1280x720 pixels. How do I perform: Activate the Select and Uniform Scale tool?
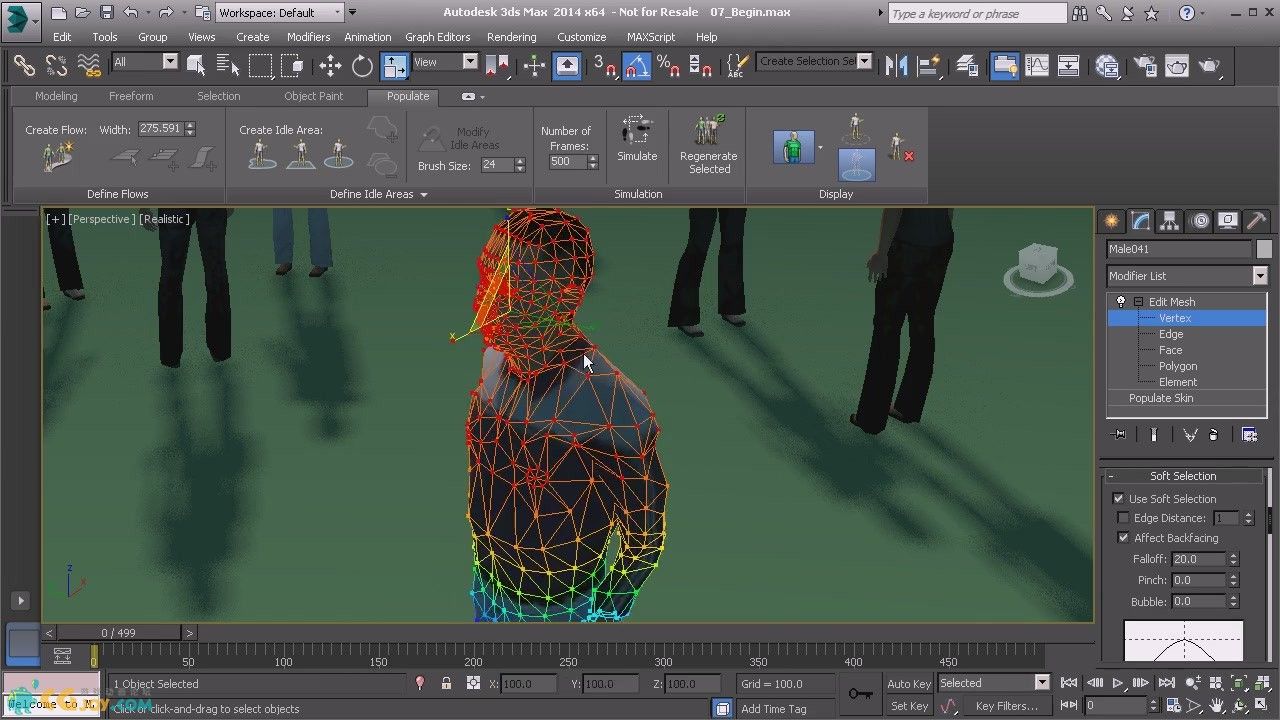click(x=395, y=66)
